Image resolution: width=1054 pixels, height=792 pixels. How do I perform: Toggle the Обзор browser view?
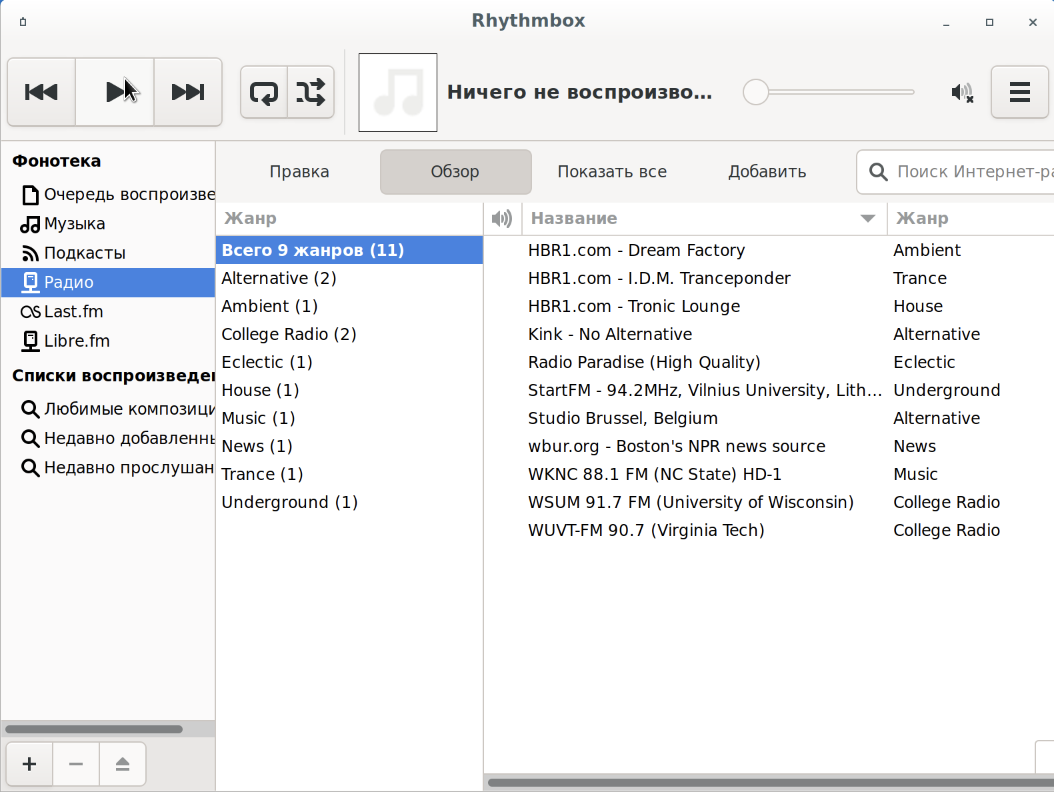[455, 171]
